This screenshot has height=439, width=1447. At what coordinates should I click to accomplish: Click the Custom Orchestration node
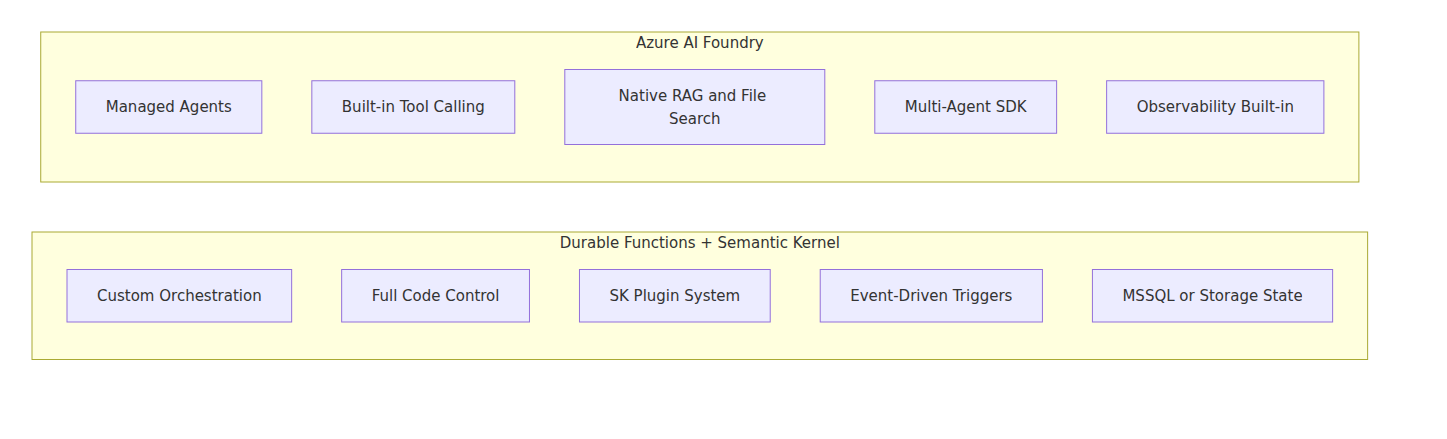(x=179, y=296)
